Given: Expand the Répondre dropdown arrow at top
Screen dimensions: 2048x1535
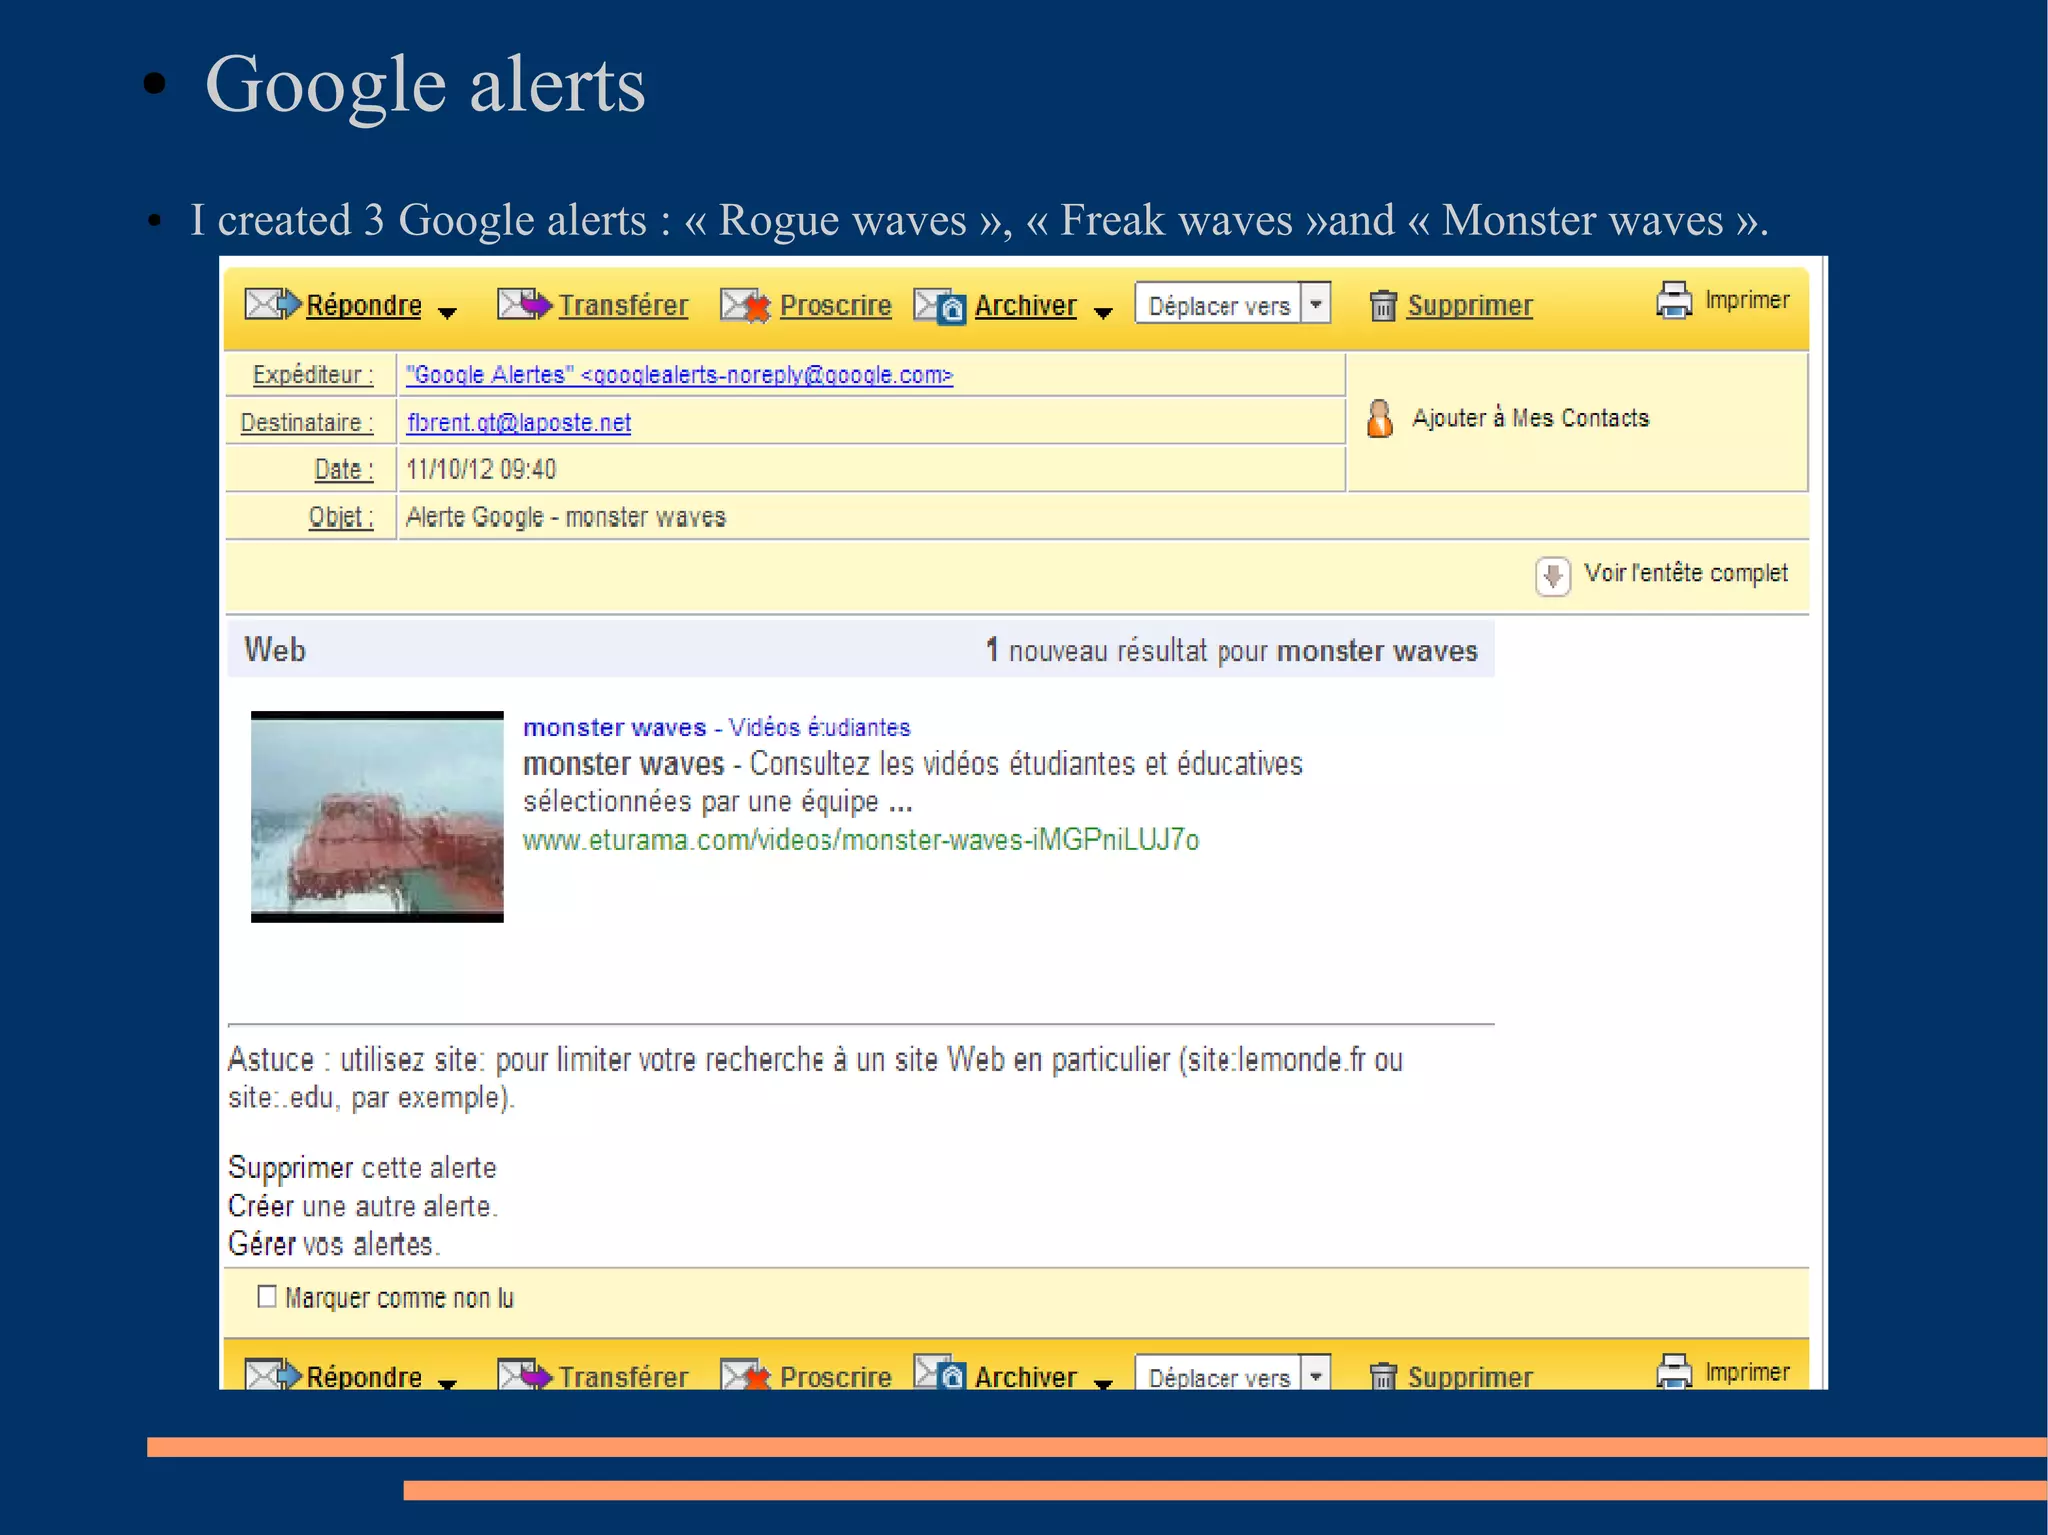Looking at the screenshot, I should pyautogui.click(x=447, y=313).
